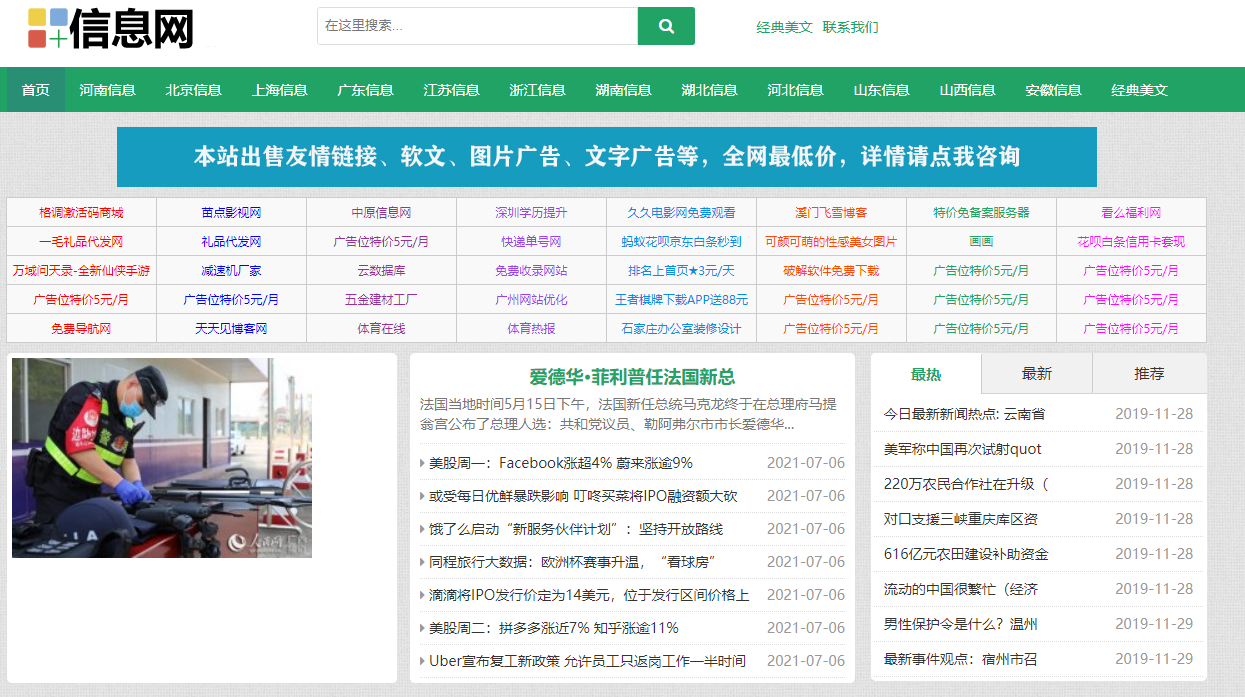The width and height of the screenshot is (1245, 697).
Task: Open 江苏信息 nav item
Action: pos(451,90)
